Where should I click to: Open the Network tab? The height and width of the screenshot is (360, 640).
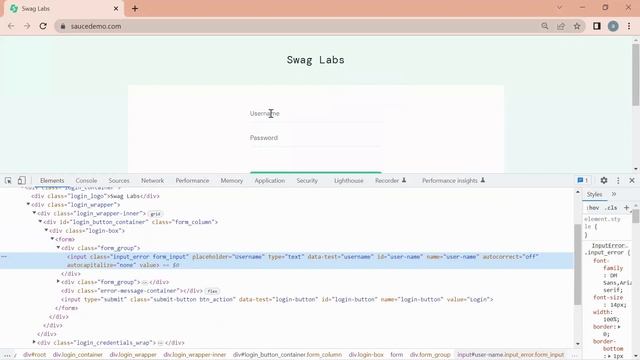point(152,180)
